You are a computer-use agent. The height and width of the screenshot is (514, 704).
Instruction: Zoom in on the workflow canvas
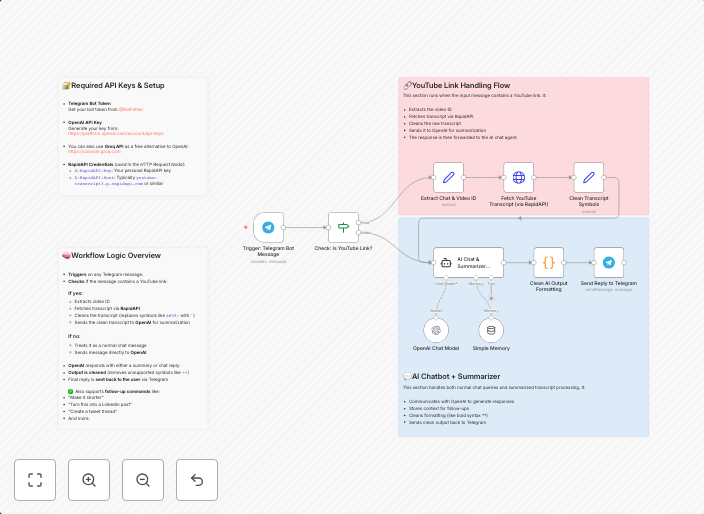click(x=89, y=480)
